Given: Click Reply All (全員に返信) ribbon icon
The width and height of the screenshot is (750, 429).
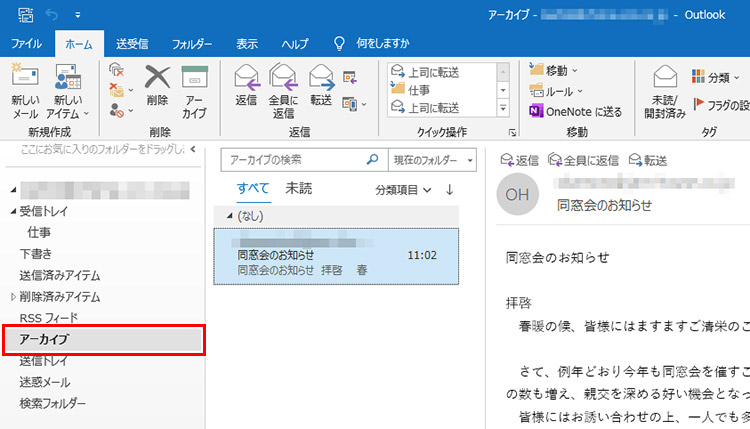Looking at the screenshot, I should (x=283, y=79).
